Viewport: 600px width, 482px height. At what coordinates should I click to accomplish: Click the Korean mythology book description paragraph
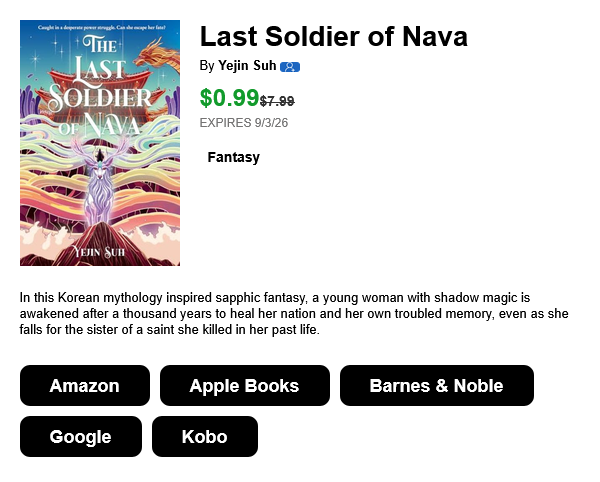pyautogui.click(x=294, y=313)
